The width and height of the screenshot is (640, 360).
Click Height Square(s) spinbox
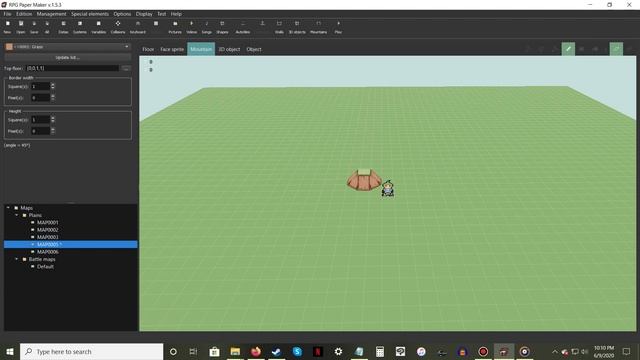coord(43,120)
